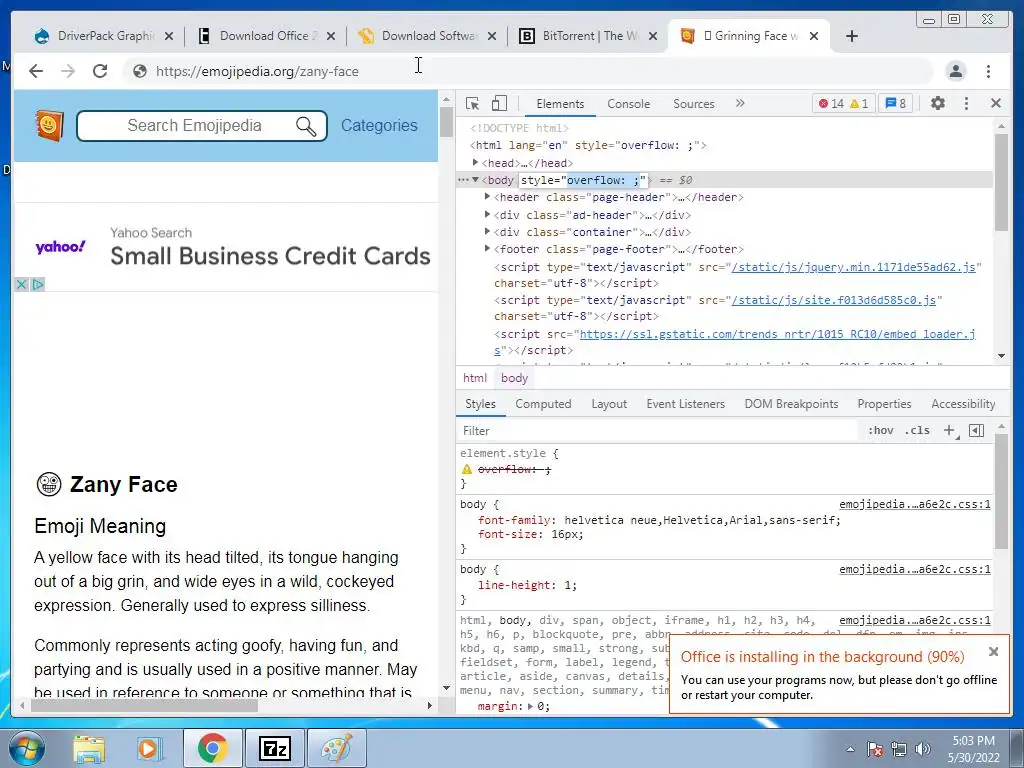The height and width of the screenshot is (768, 1024).
Task: Toggle the :hov element state button
Action: (880, 430)
